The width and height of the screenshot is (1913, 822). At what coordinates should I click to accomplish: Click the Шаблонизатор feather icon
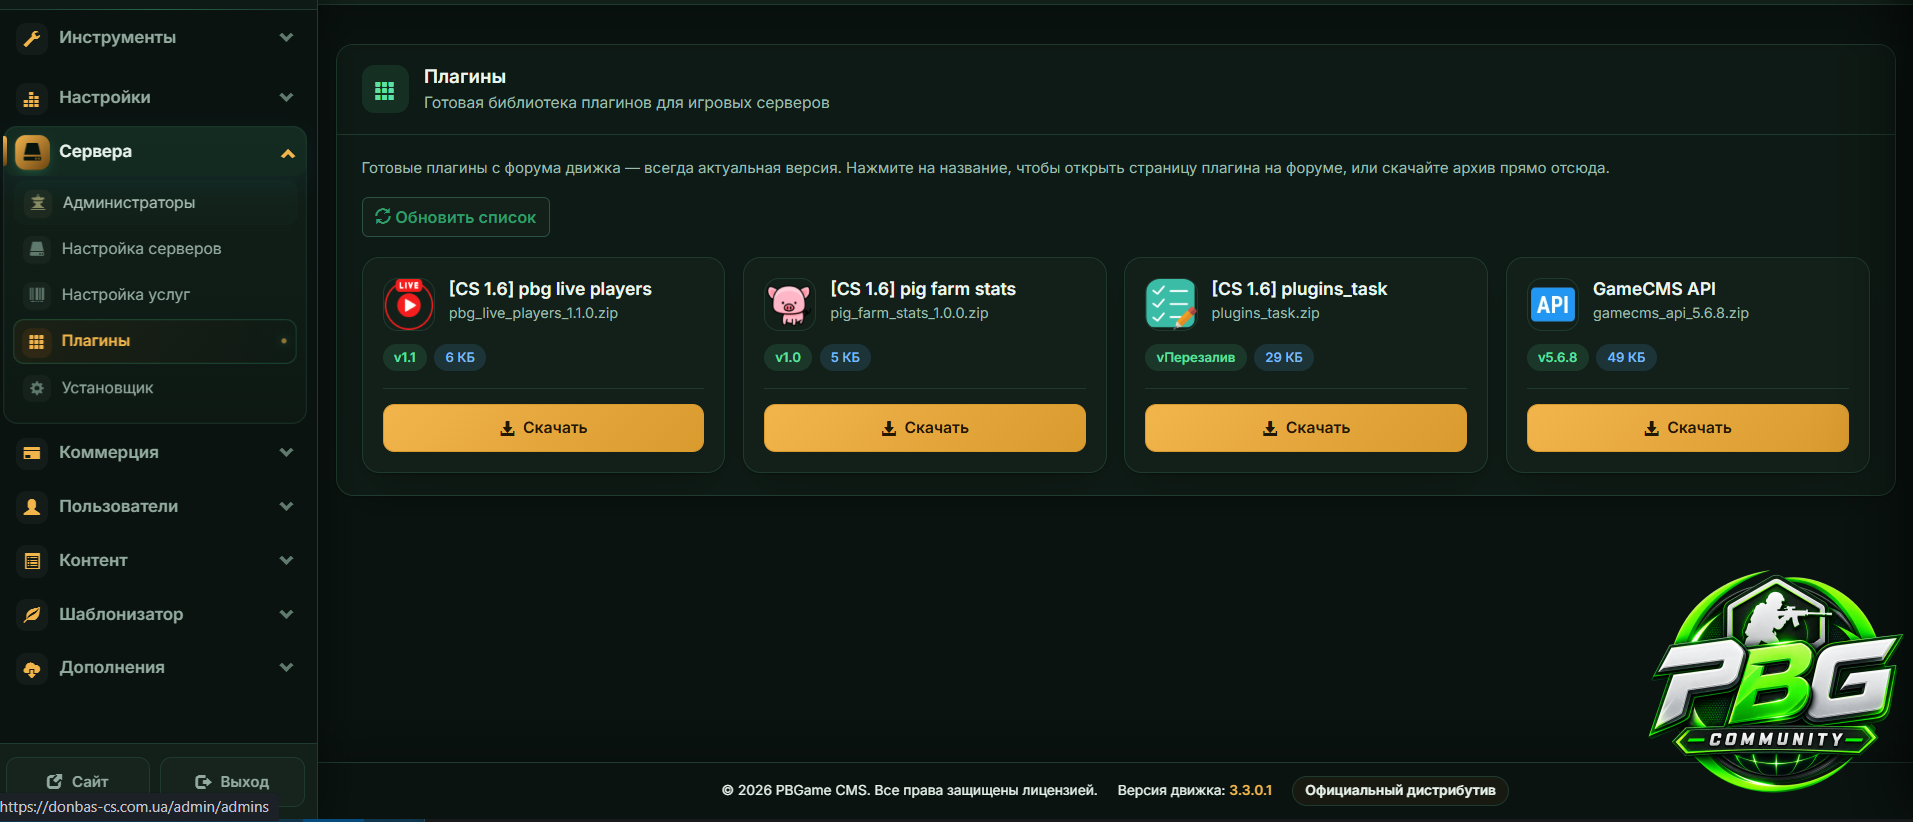(x=32, y=614)
